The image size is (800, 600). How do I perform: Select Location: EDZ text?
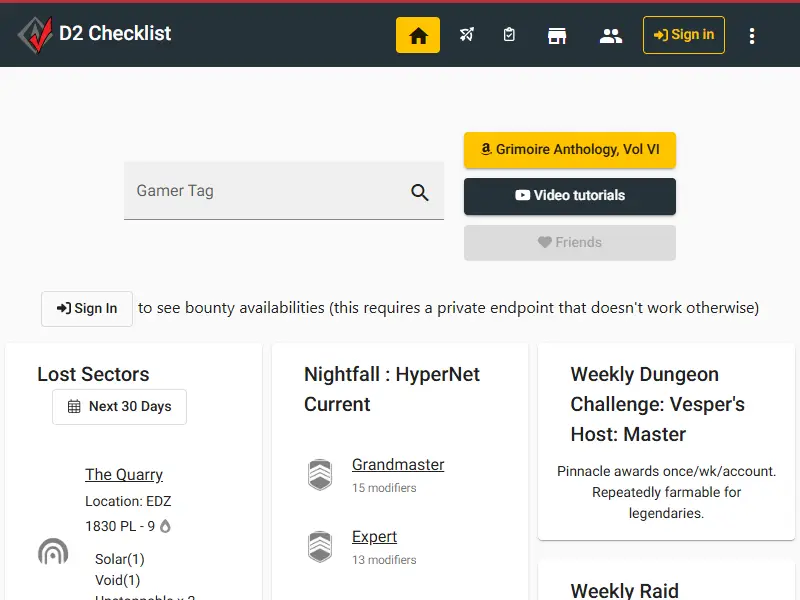[128, 501]
